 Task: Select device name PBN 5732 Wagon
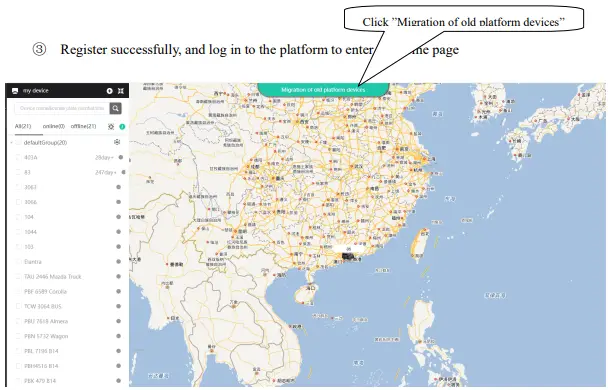pos(46,336)
